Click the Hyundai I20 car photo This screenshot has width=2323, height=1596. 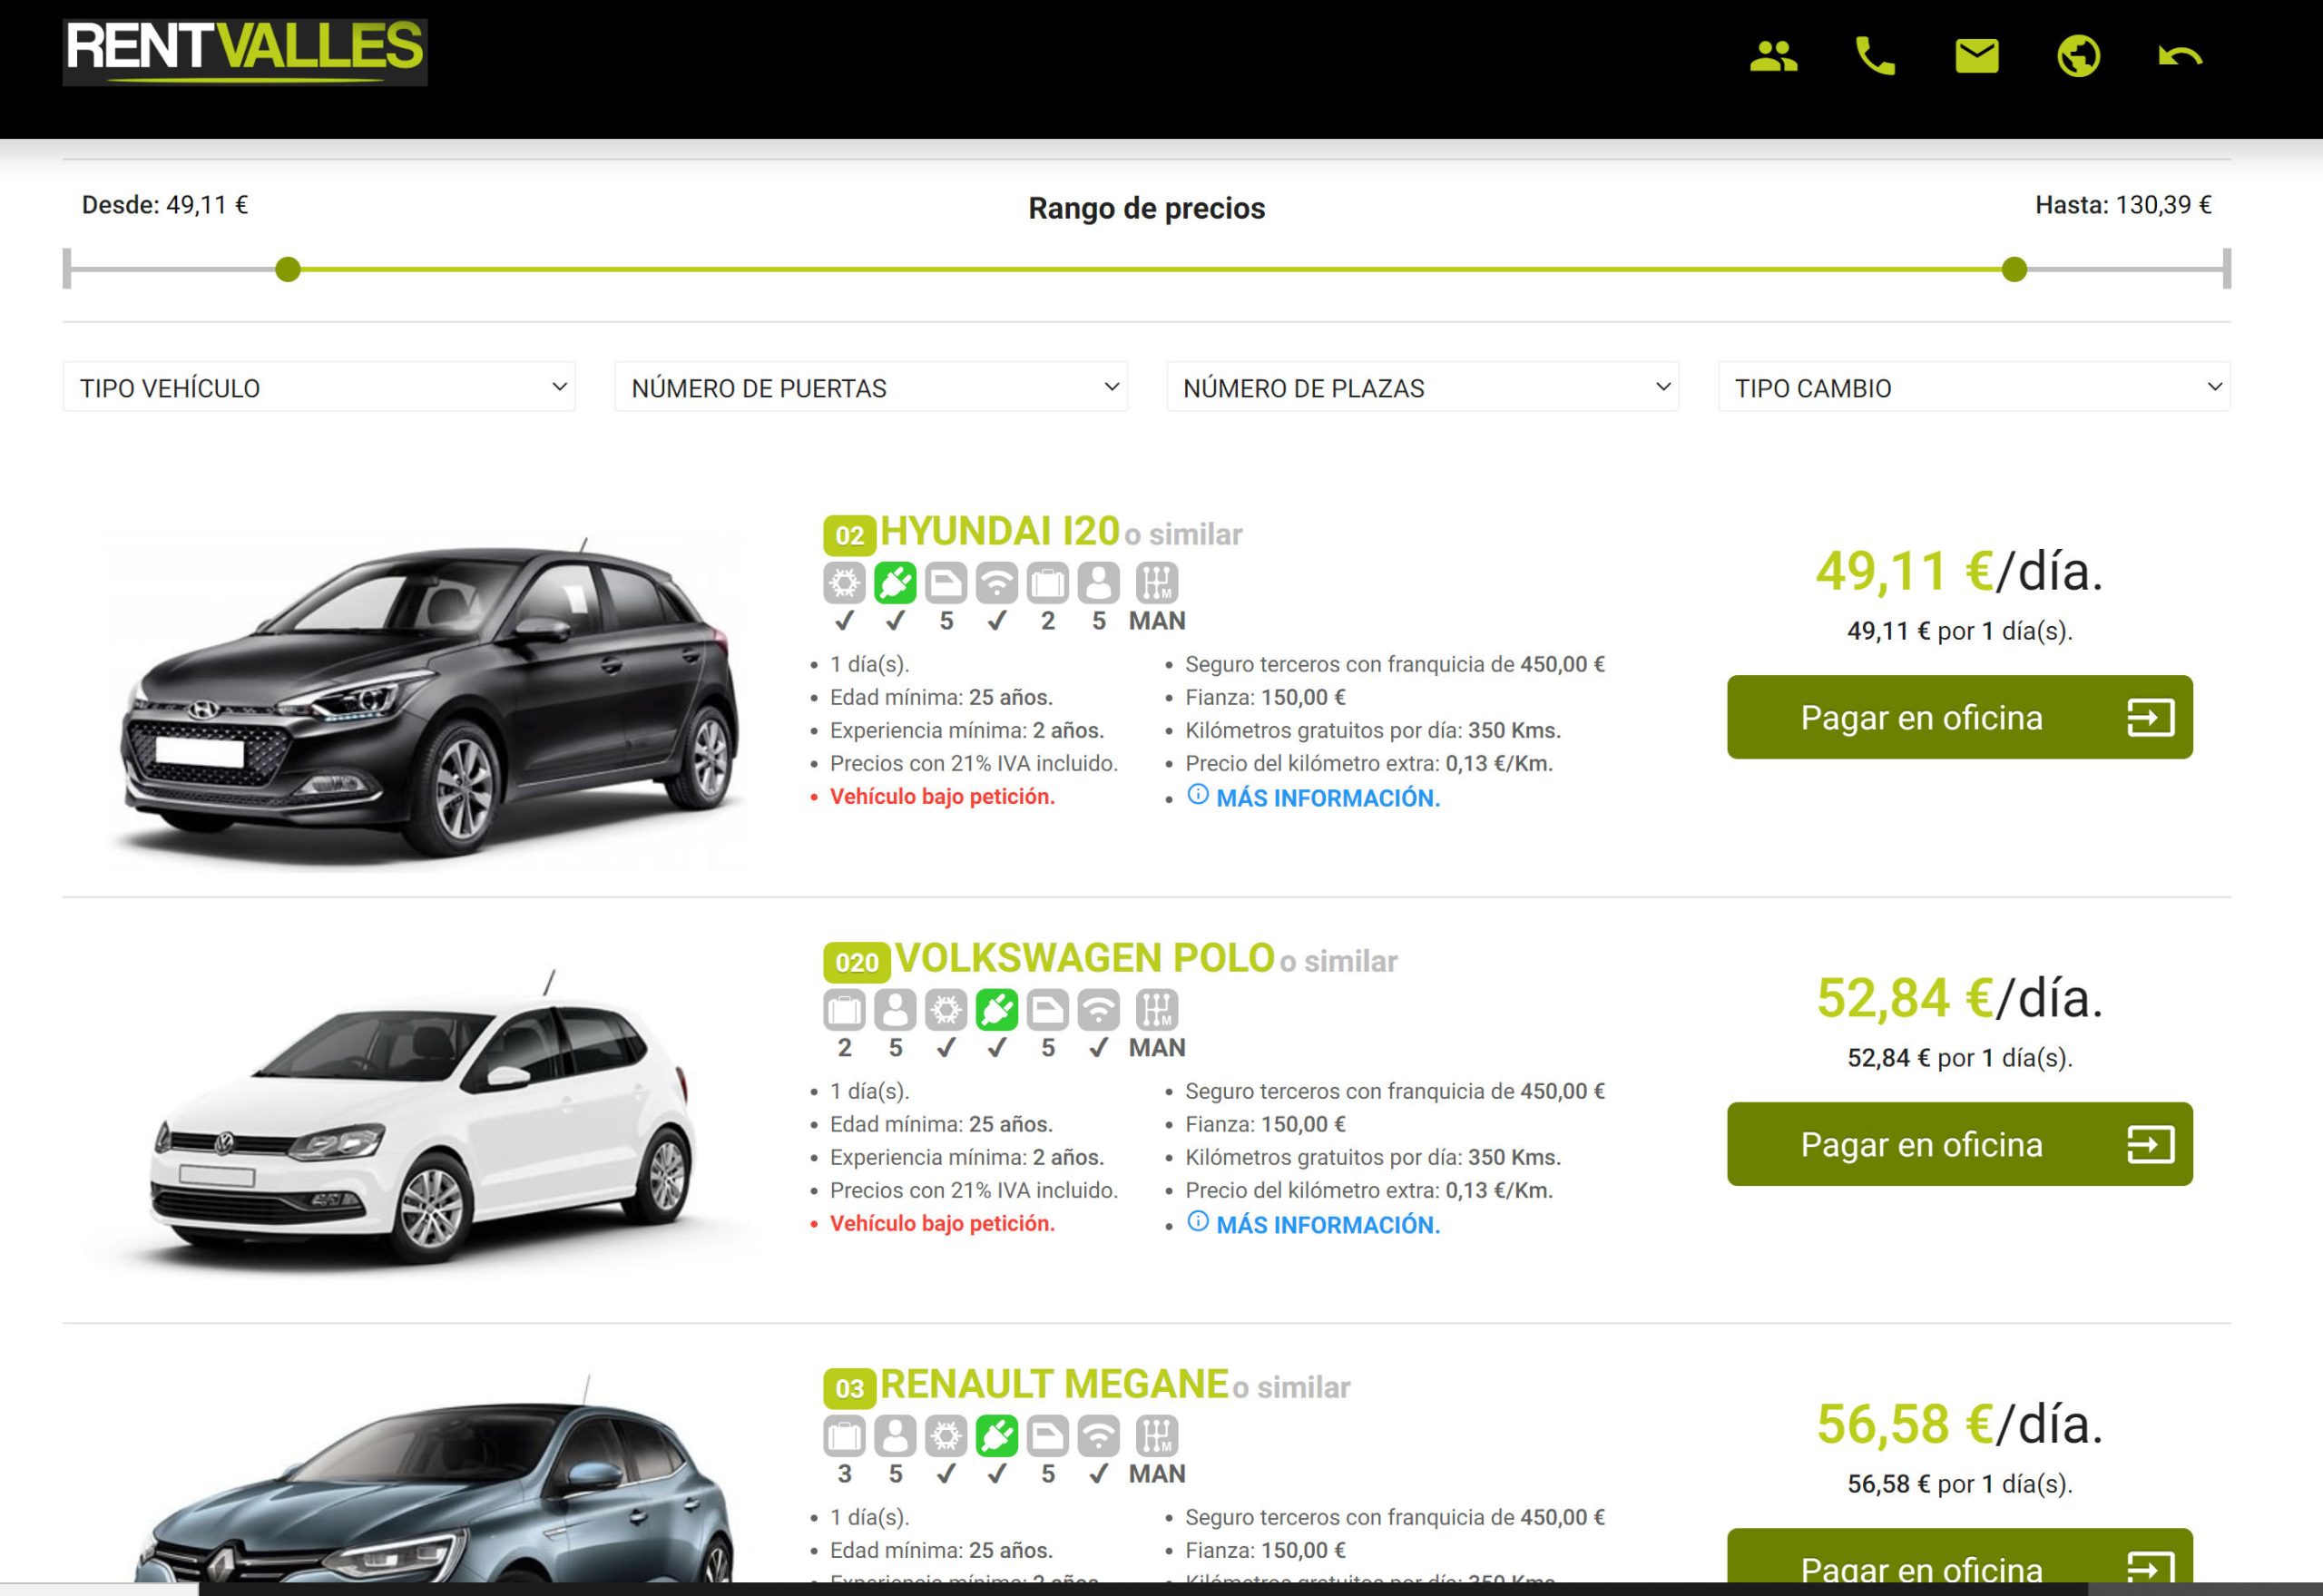(x=430, y=702)
